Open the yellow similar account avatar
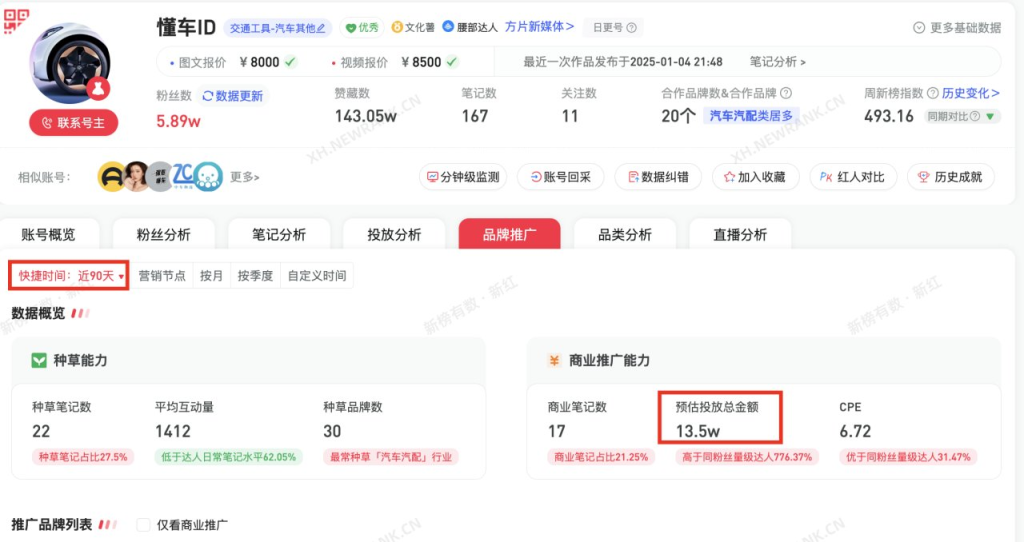This screenshot has height=542, width=1024. click(x=112, y=176)
